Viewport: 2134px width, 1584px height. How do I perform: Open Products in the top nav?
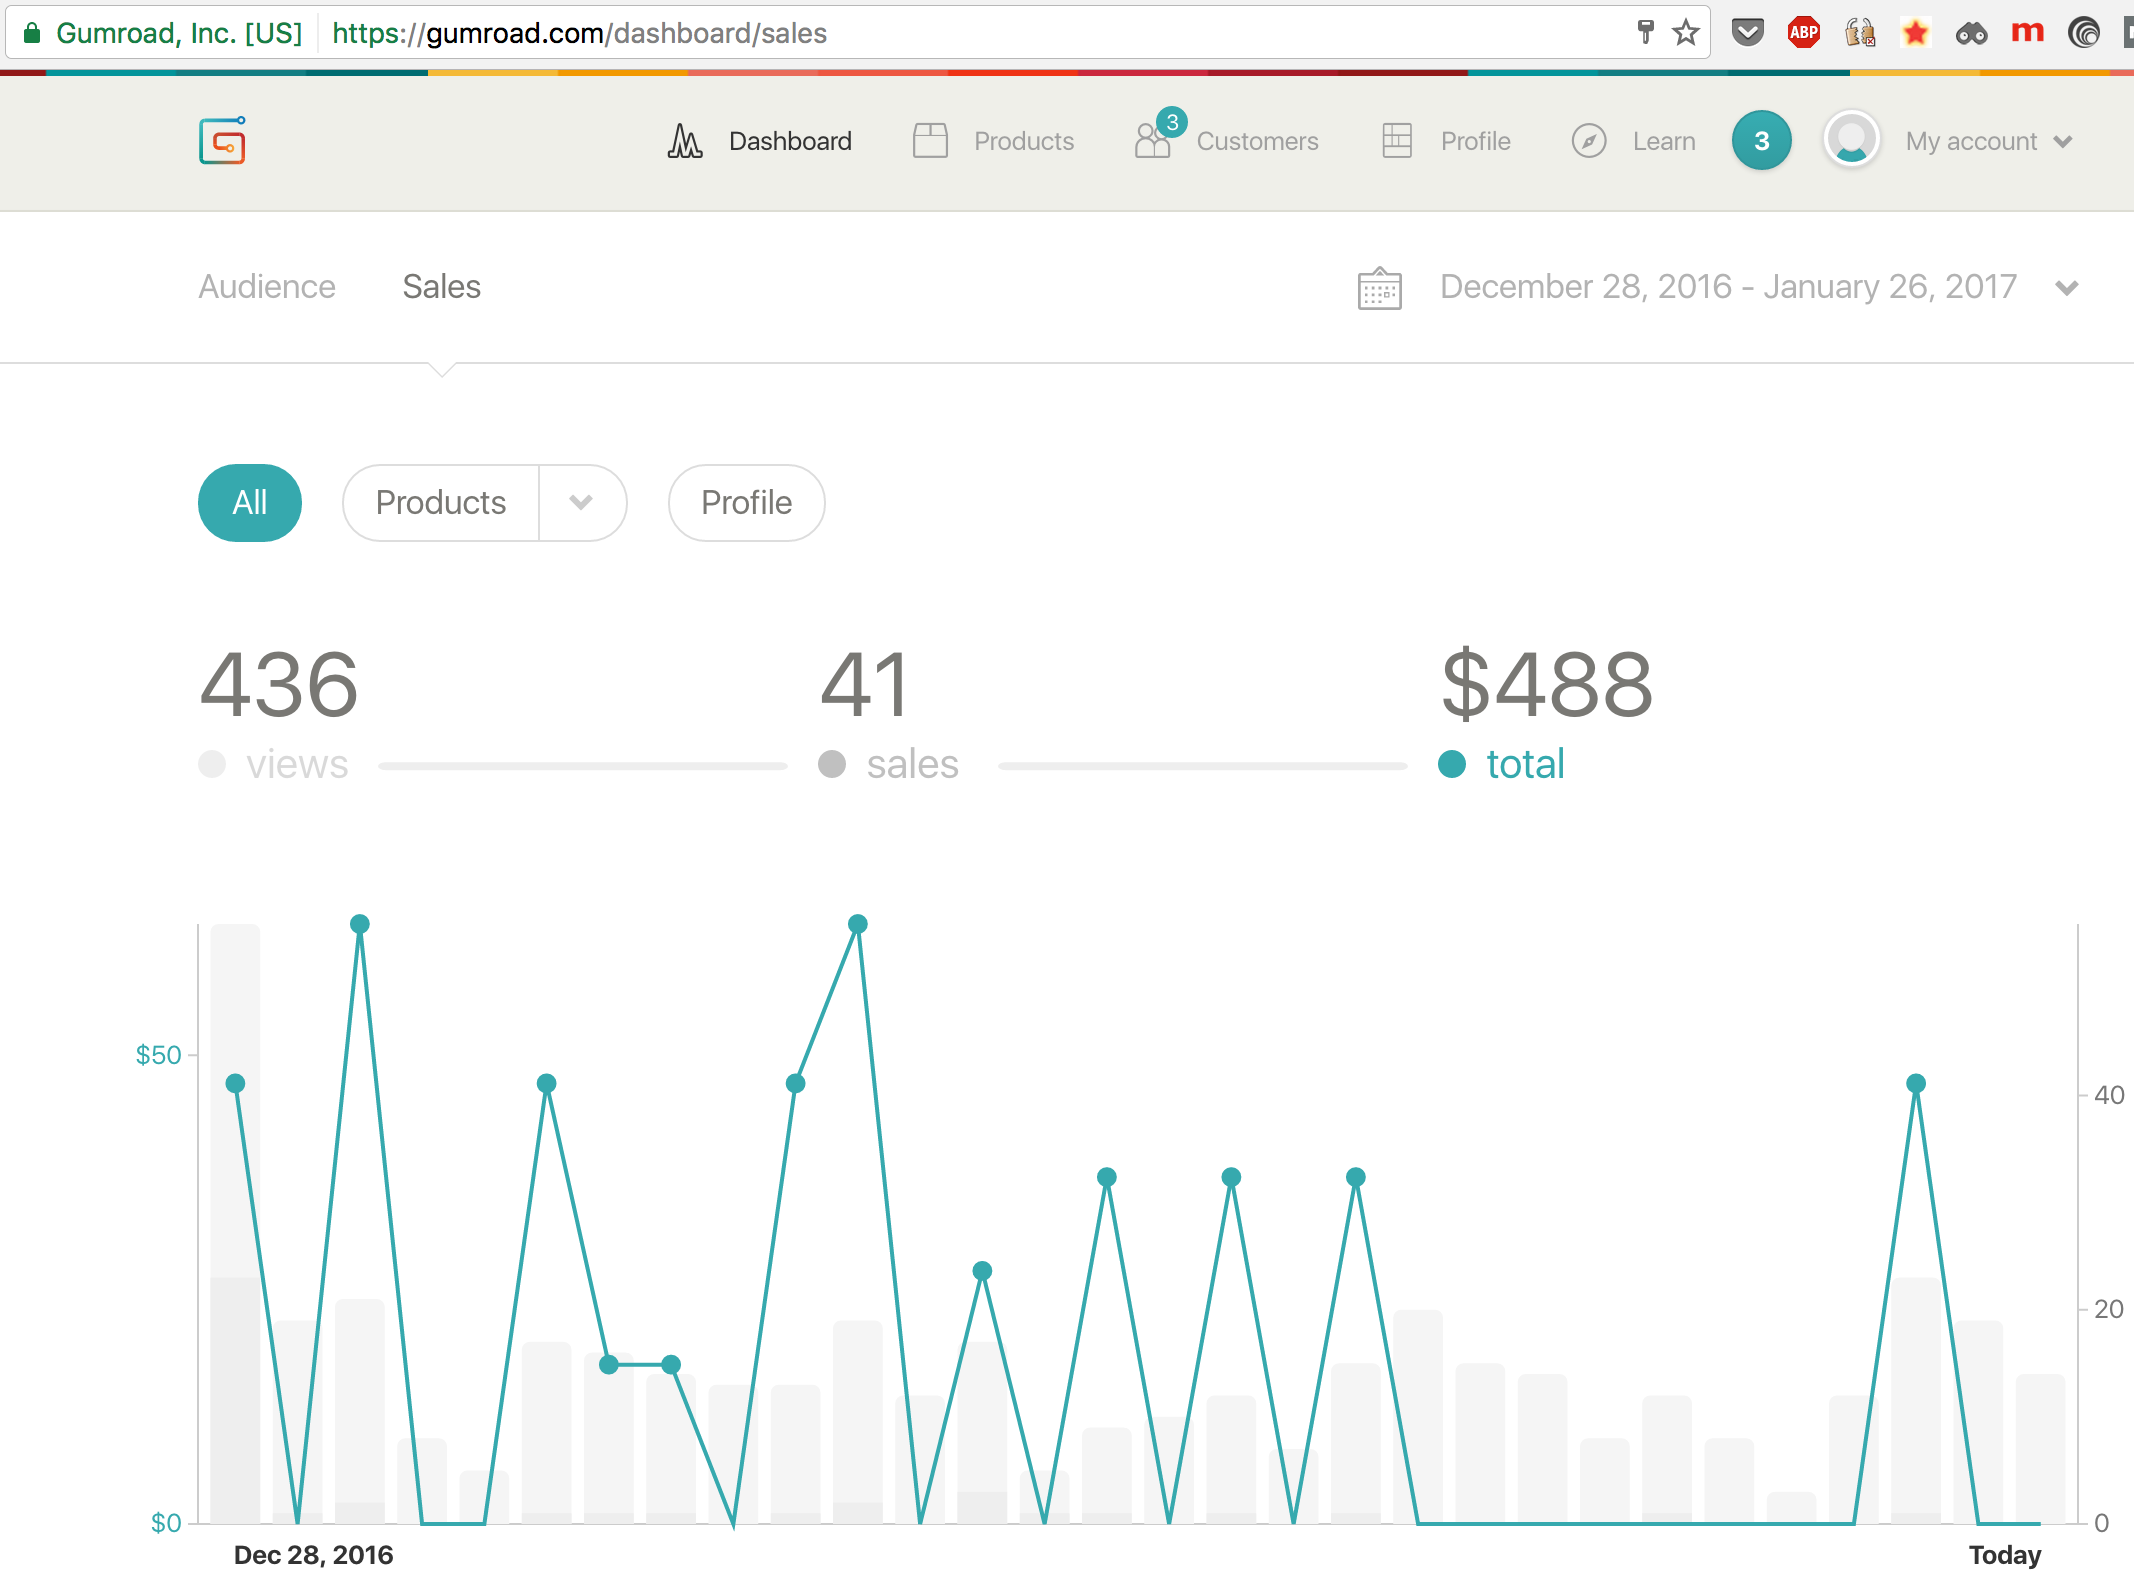coord(1024,141)
